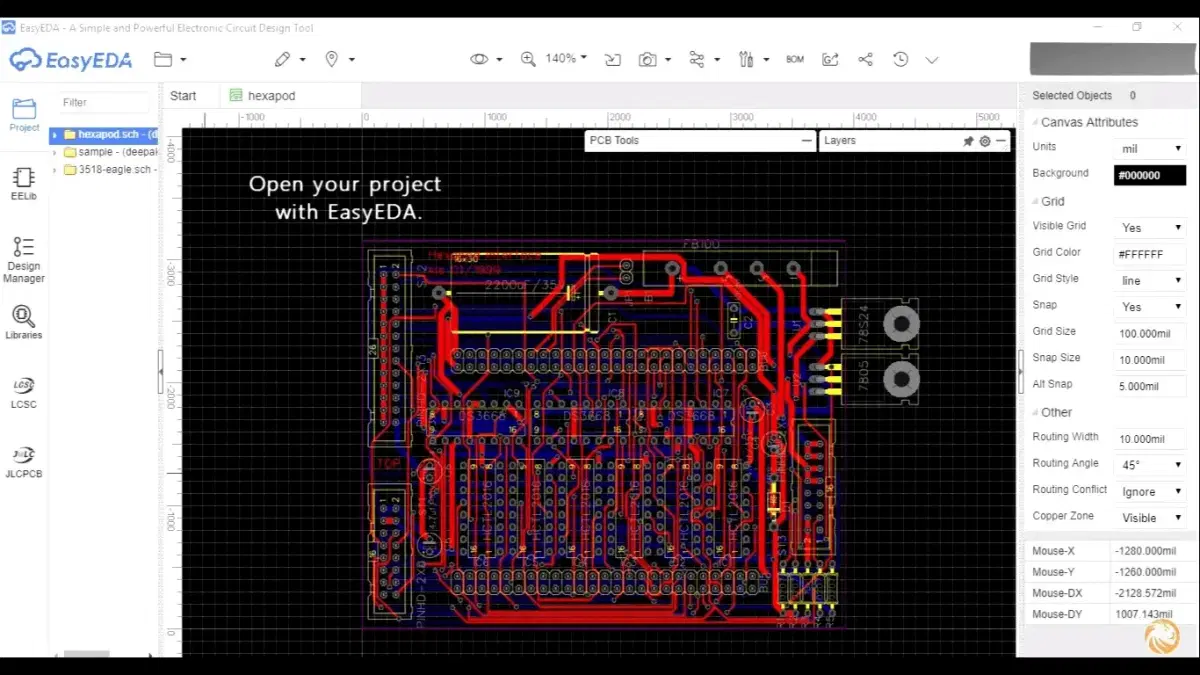Open the Libraries search panel
The image size is (1200, 675).
coord(23,323)
